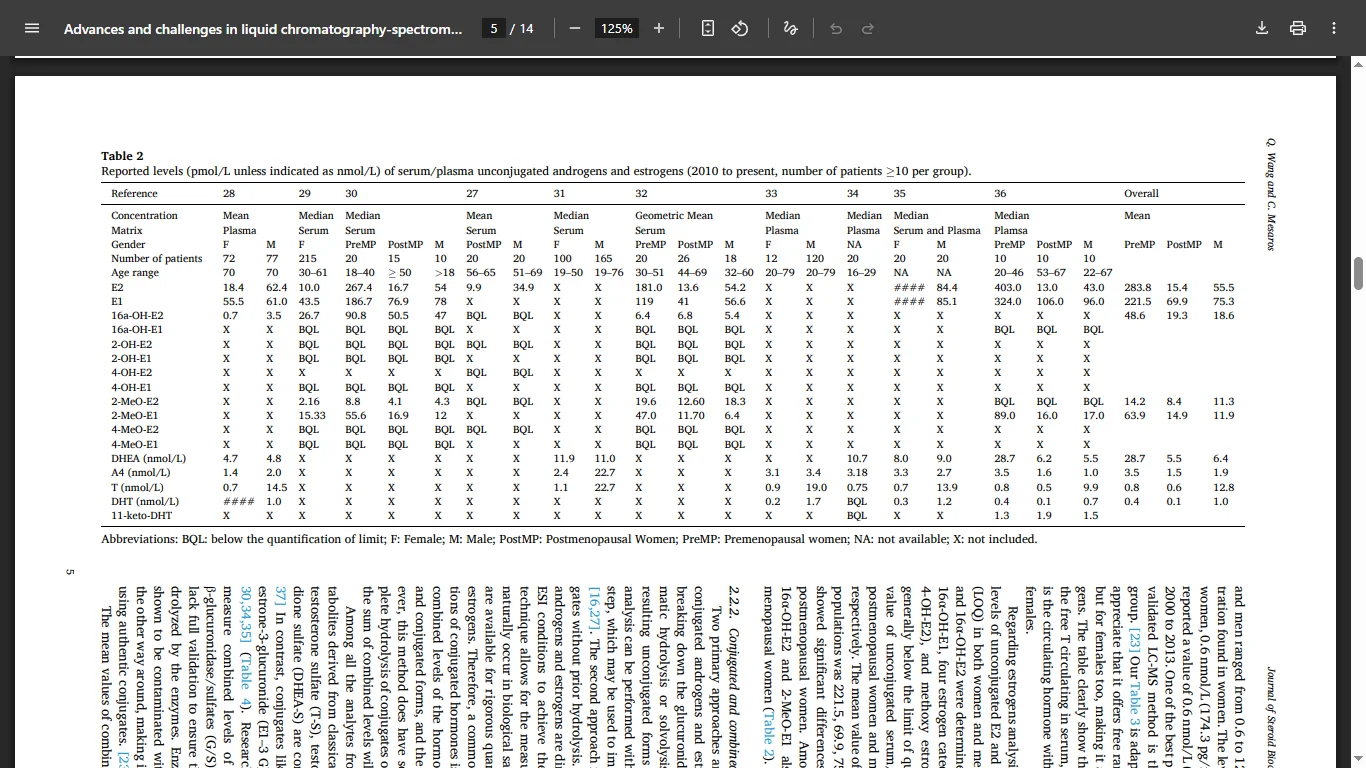Rotate the document counterclockwise
This screenshot has width=1366, height=768.
tap(740, 29)
